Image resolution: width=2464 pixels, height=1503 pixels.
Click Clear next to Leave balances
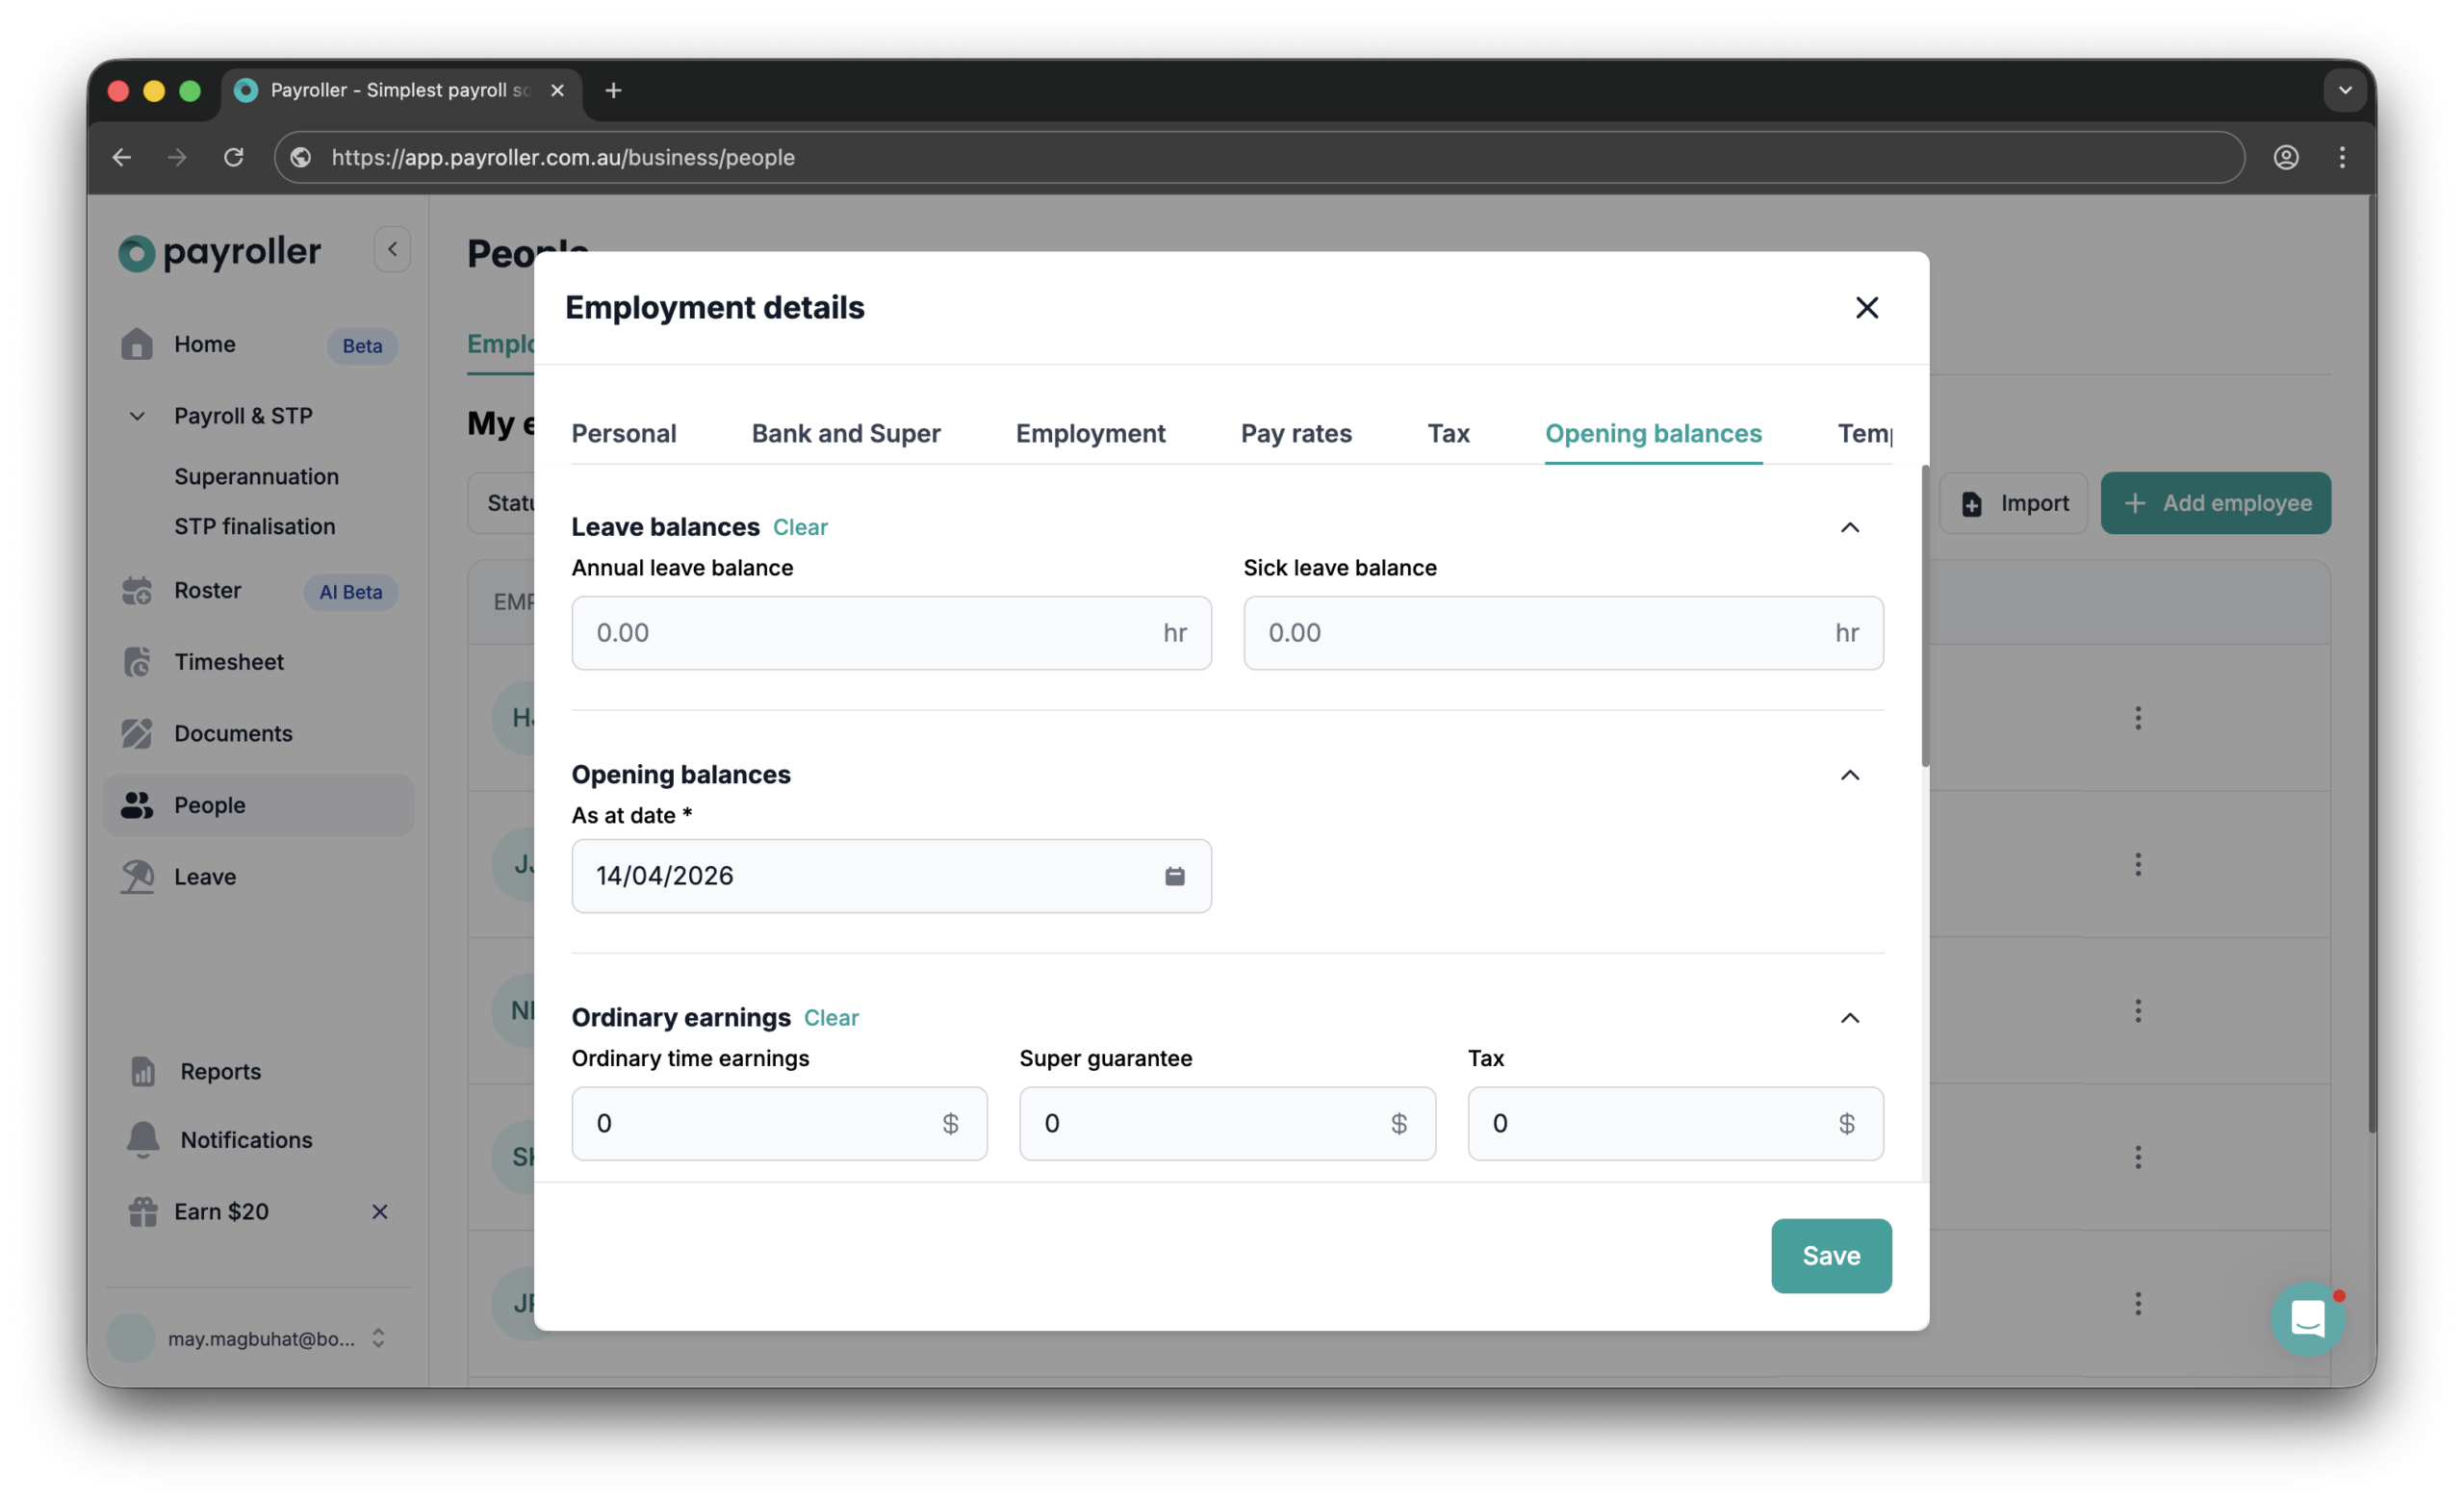point(800,527)
